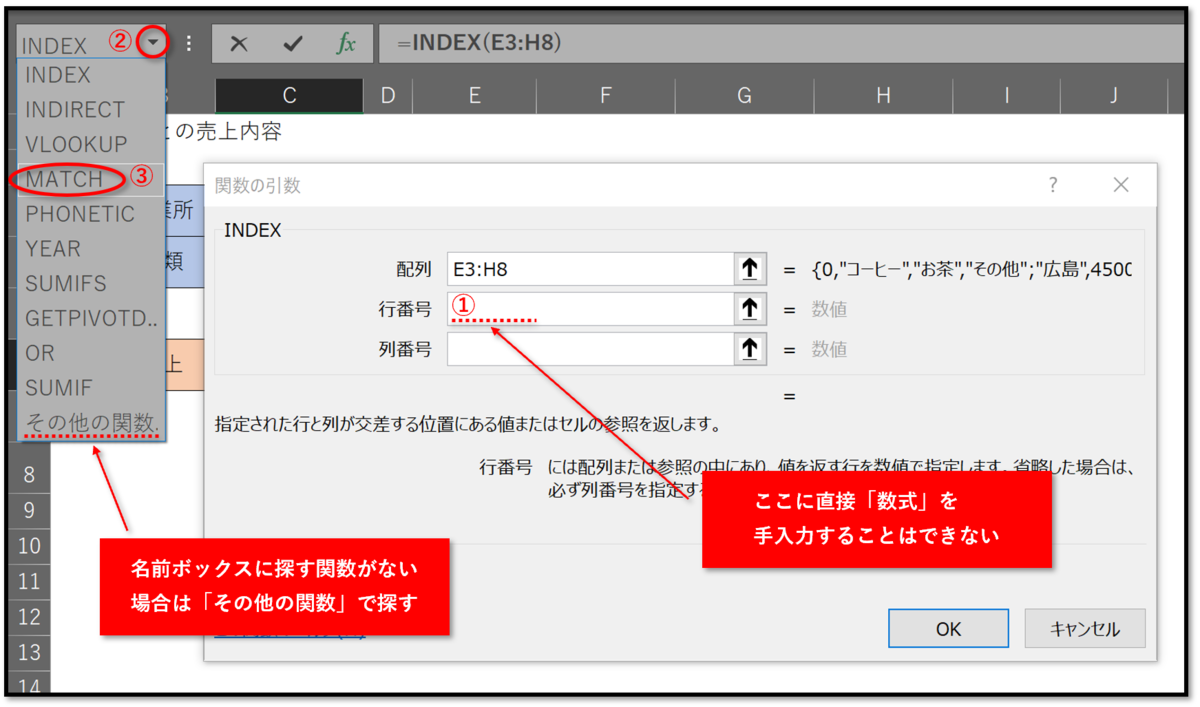Confirm formula with the checkmark icon
Viewport: 1200px width, 707px height.
(293, 44)
